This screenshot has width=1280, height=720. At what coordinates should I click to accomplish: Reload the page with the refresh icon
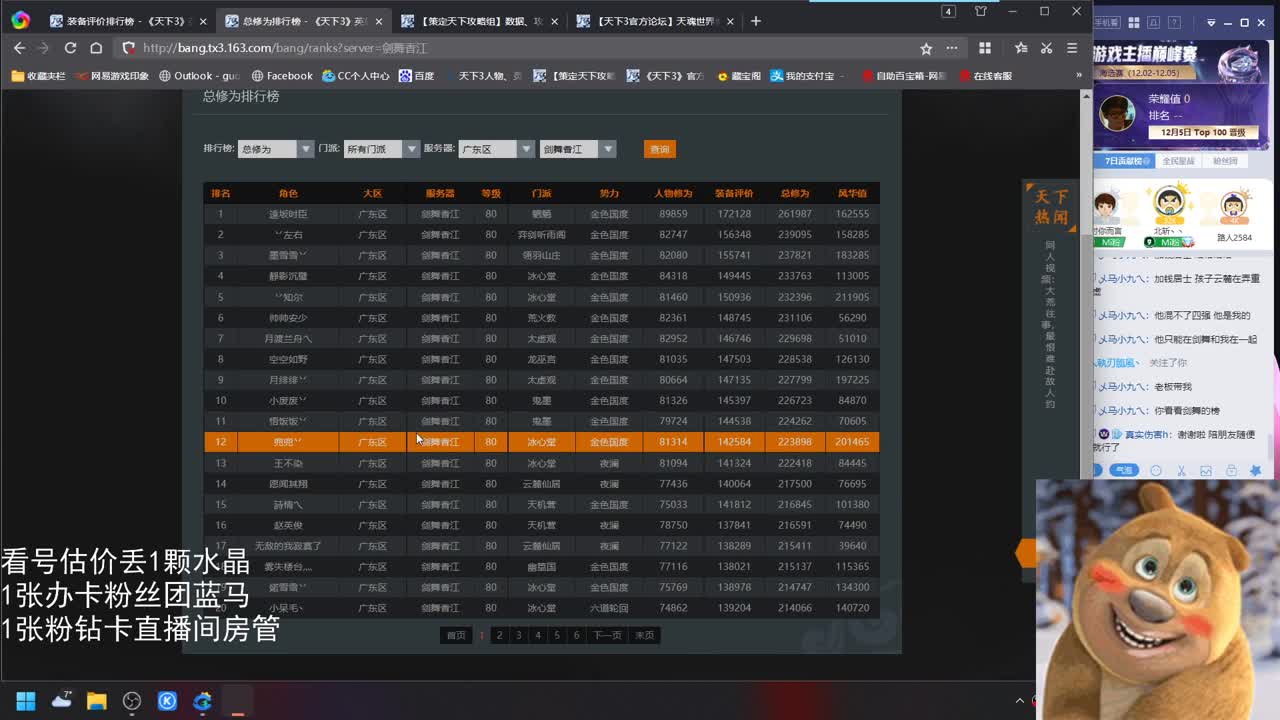click(x=70, y=48)
